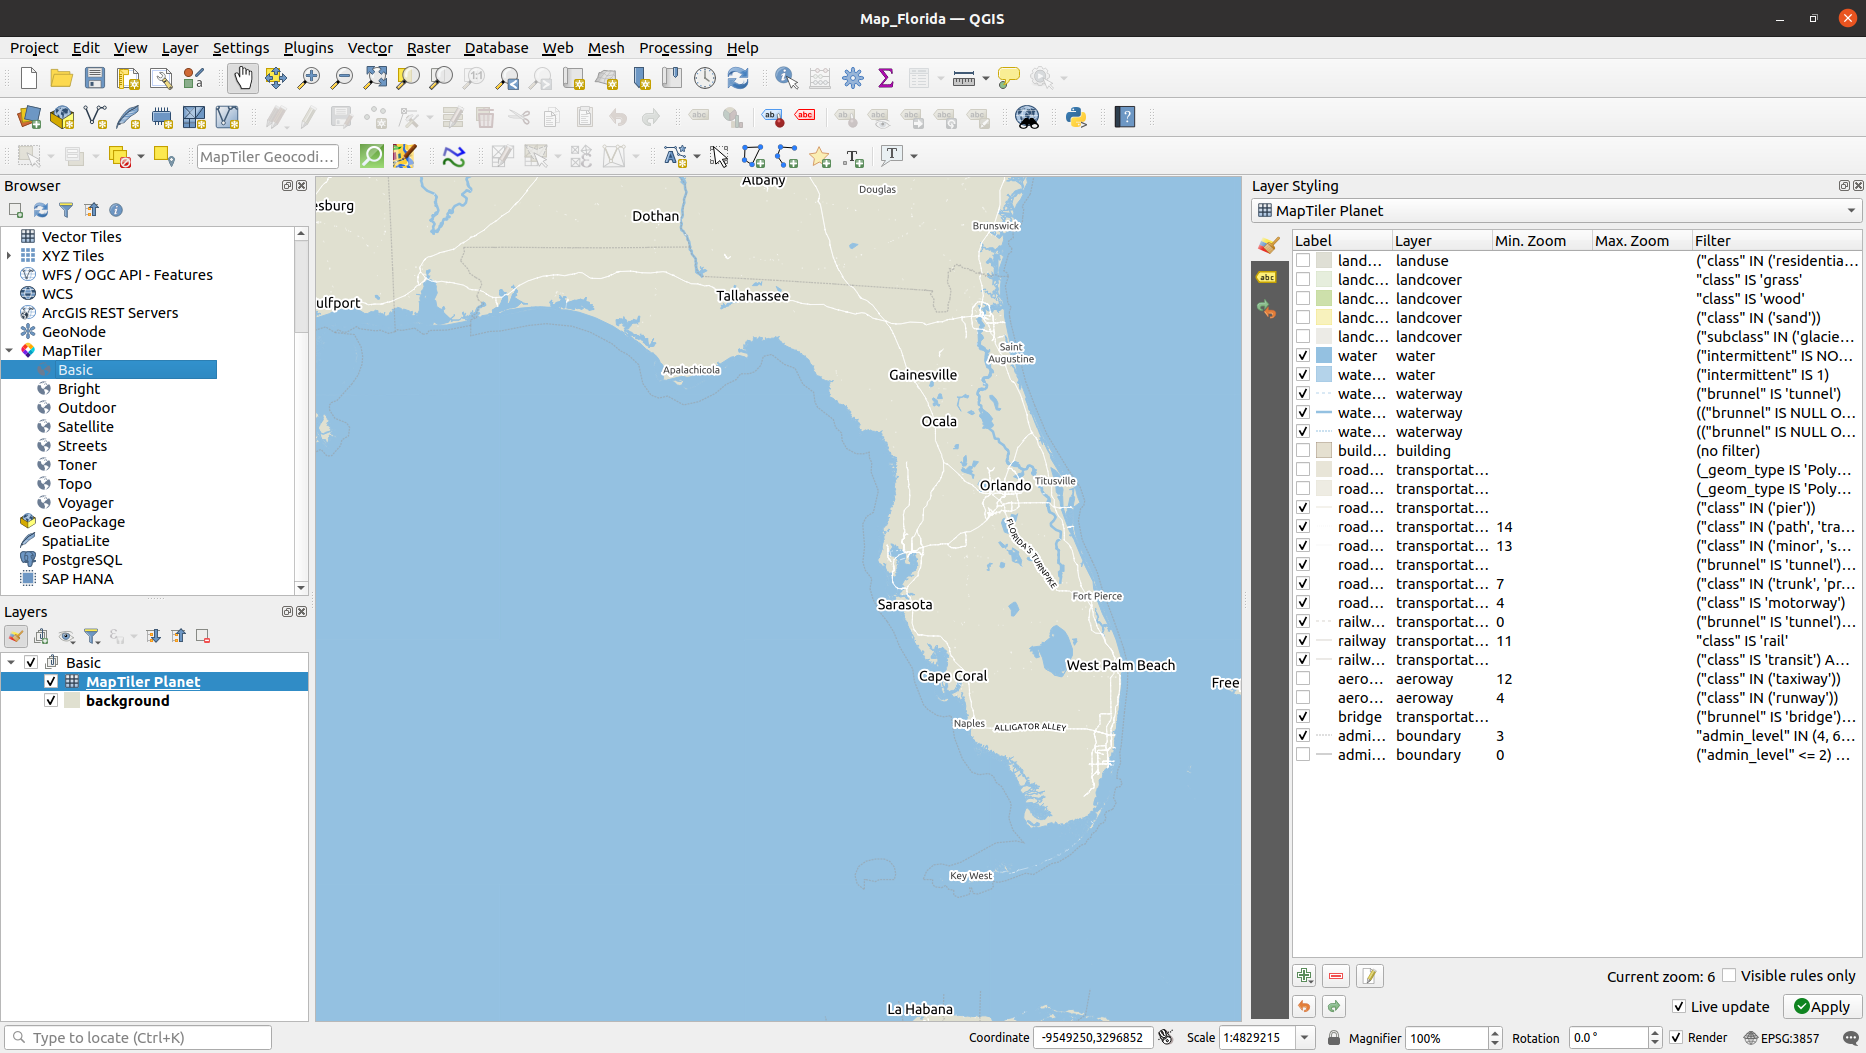Toggle visibility of Basic group
This screenshot has height=1053, width=1866.
pyautogui.click(x=31, y=663)
